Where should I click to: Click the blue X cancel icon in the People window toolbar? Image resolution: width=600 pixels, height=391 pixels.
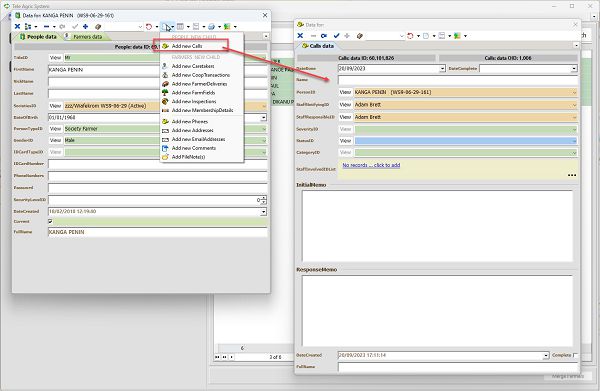click(17, 26)
